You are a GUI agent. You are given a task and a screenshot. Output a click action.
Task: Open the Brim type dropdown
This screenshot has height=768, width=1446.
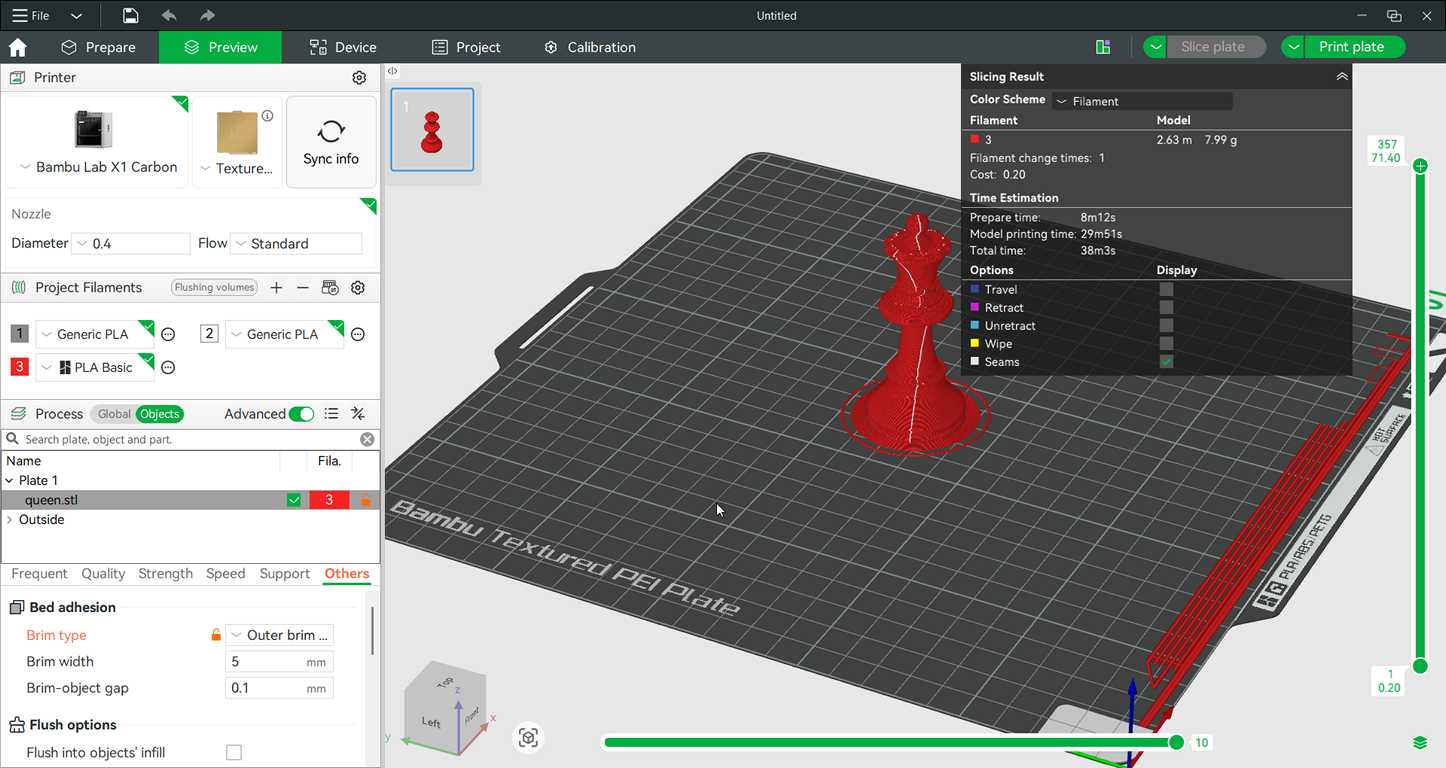click(x=279, y=635)
